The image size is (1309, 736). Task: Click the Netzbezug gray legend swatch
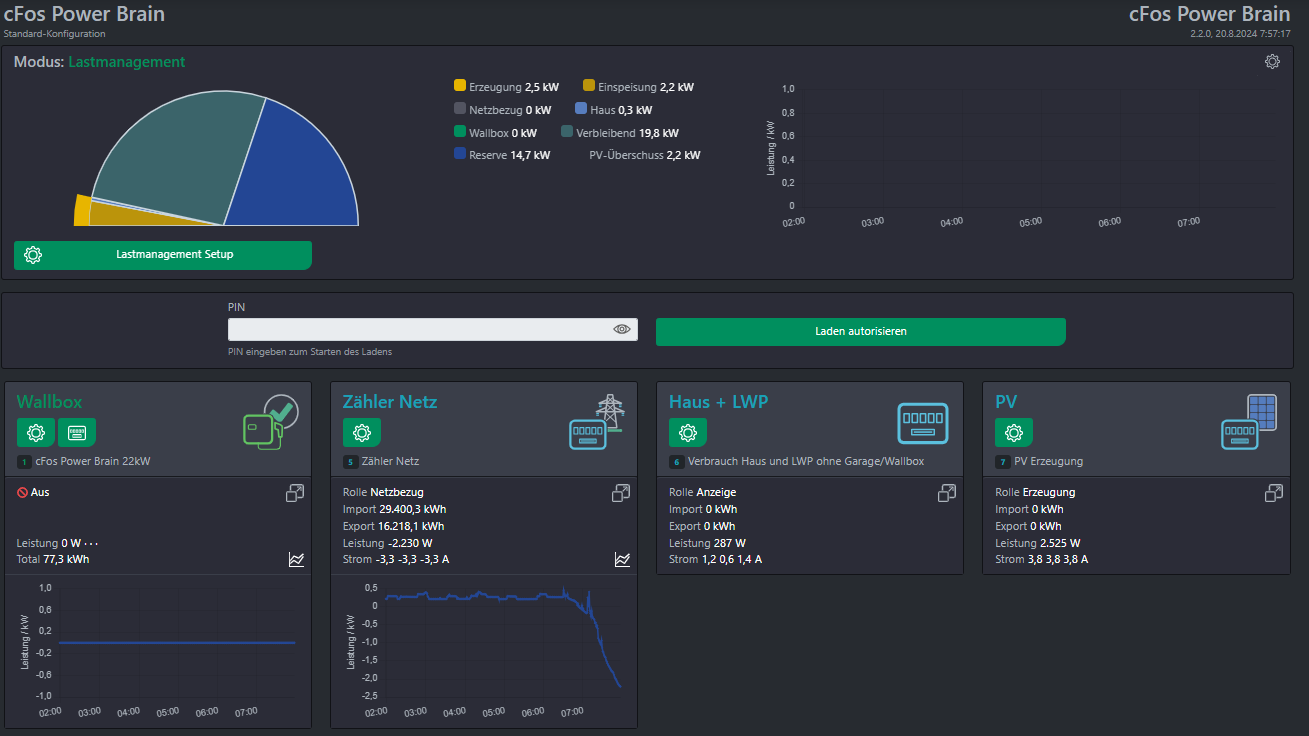460,110
